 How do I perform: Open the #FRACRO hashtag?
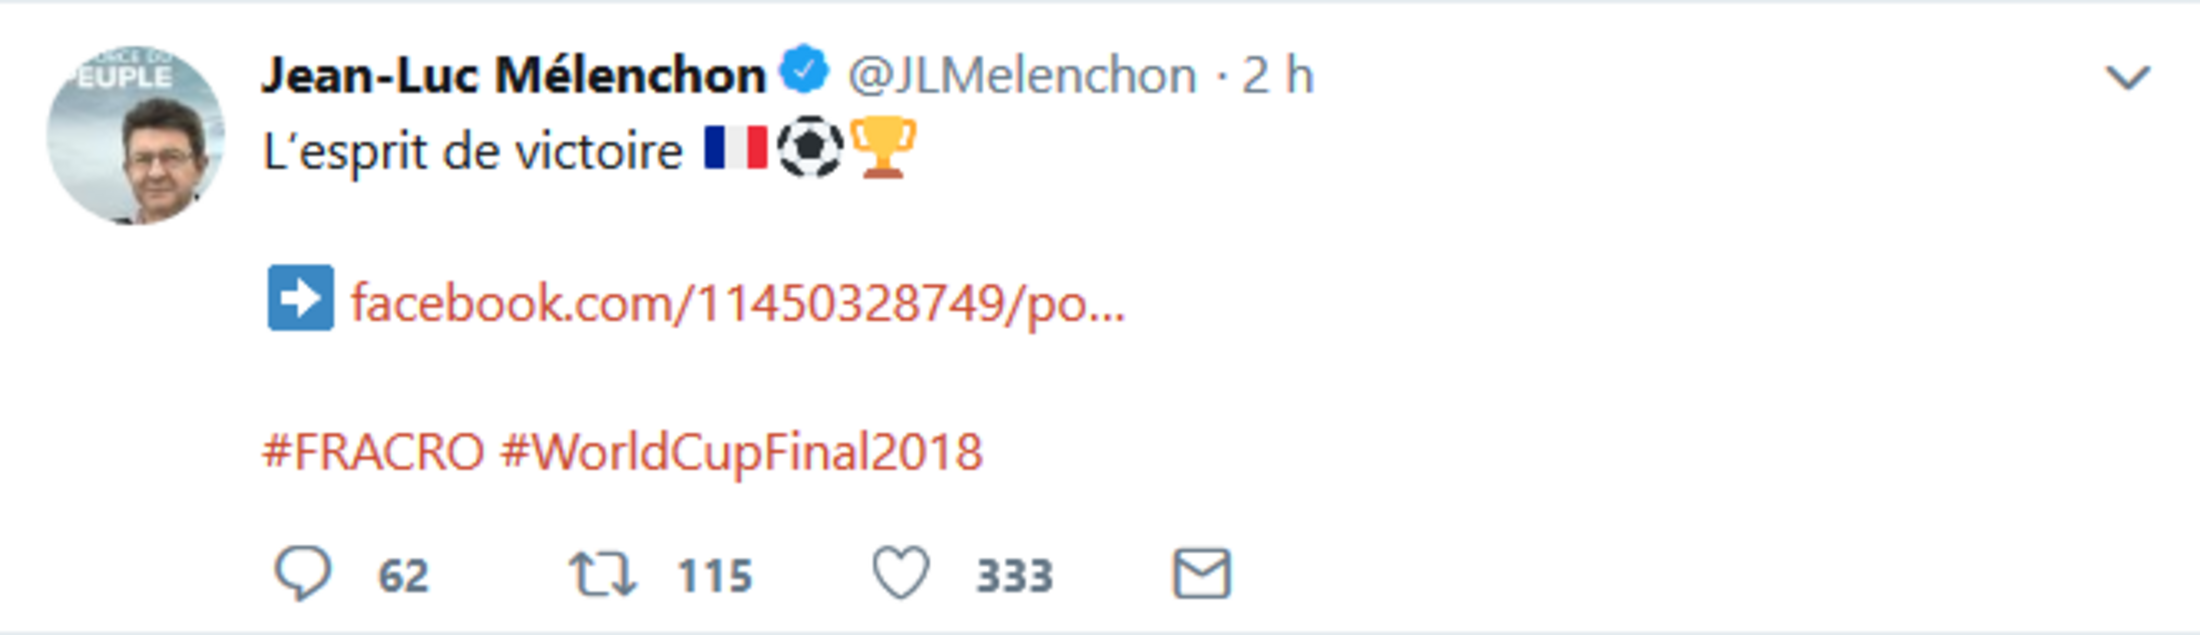click(x=373, y=452)
